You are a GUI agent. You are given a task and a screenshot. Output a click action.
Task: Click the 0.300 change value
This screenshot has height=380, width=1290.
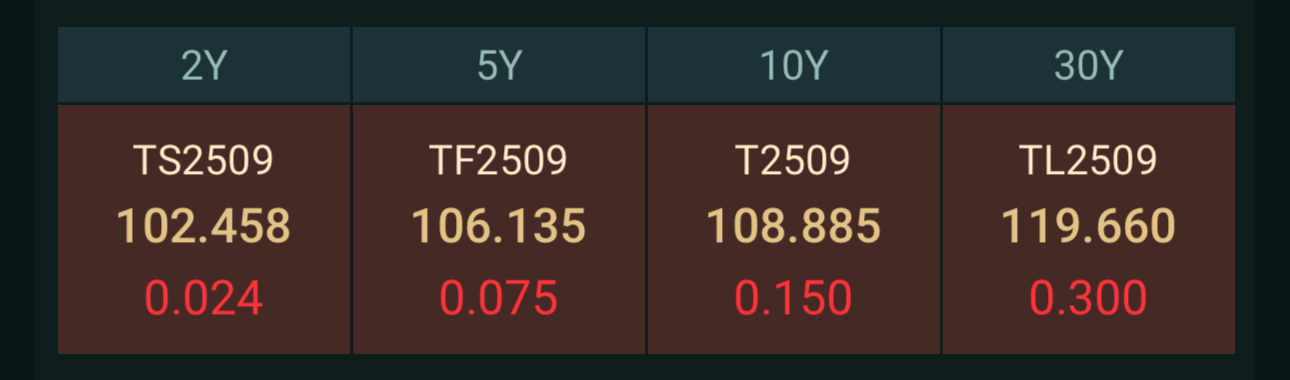coord(1089,298)
